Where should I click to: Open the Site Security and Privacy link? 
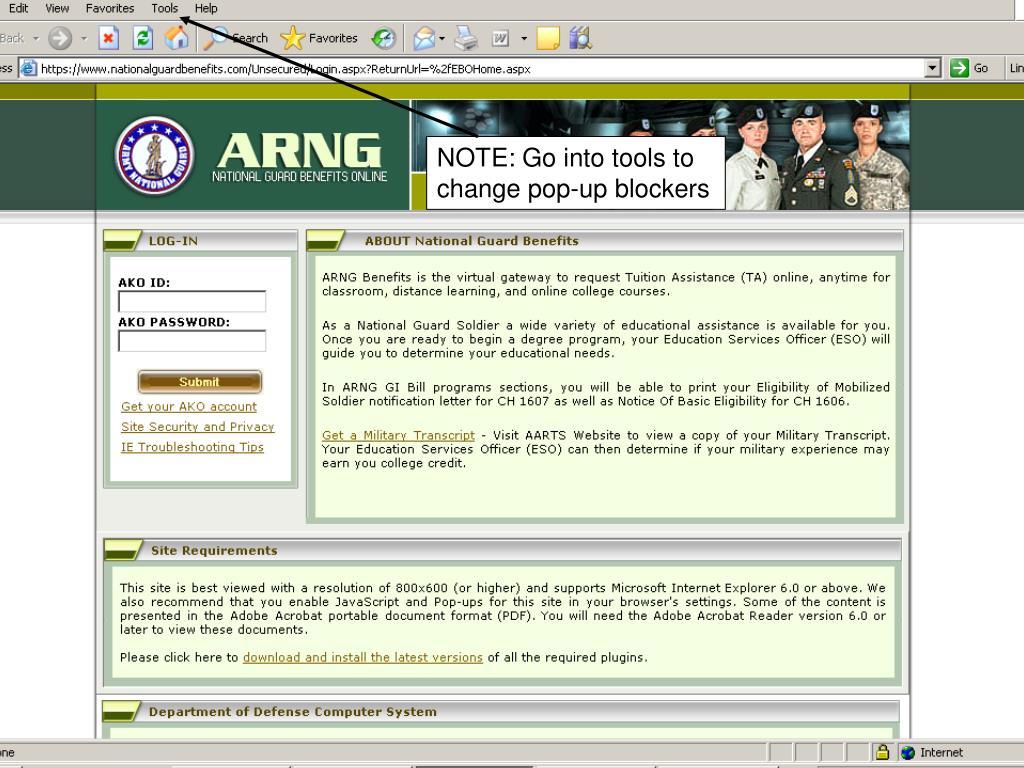(197, 426)
